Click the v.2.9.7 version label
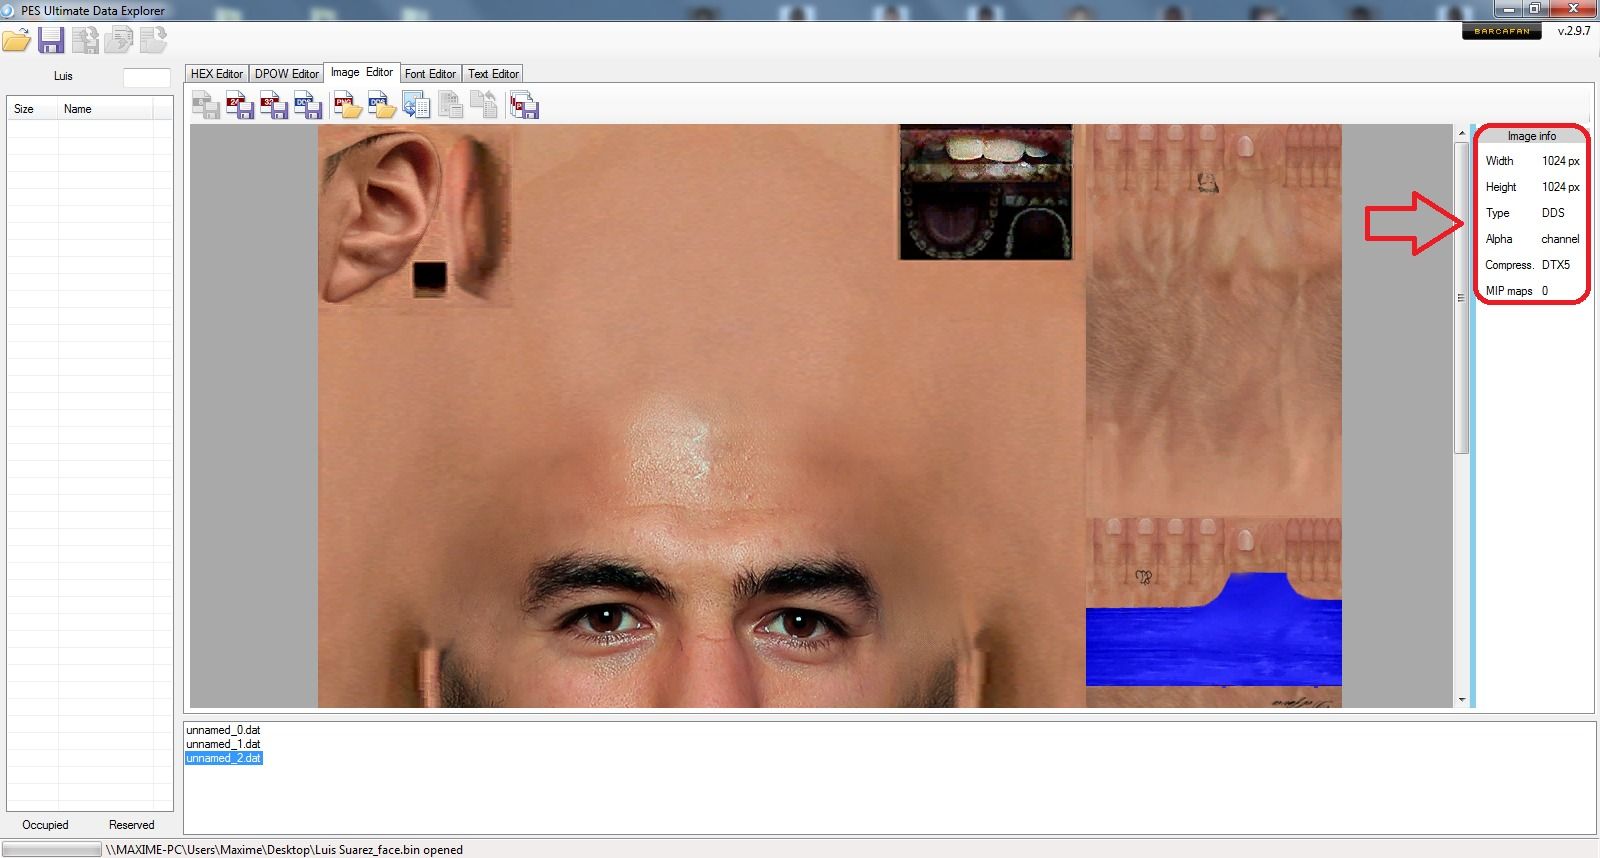1600x858 pixels. tap(1574, 31)
